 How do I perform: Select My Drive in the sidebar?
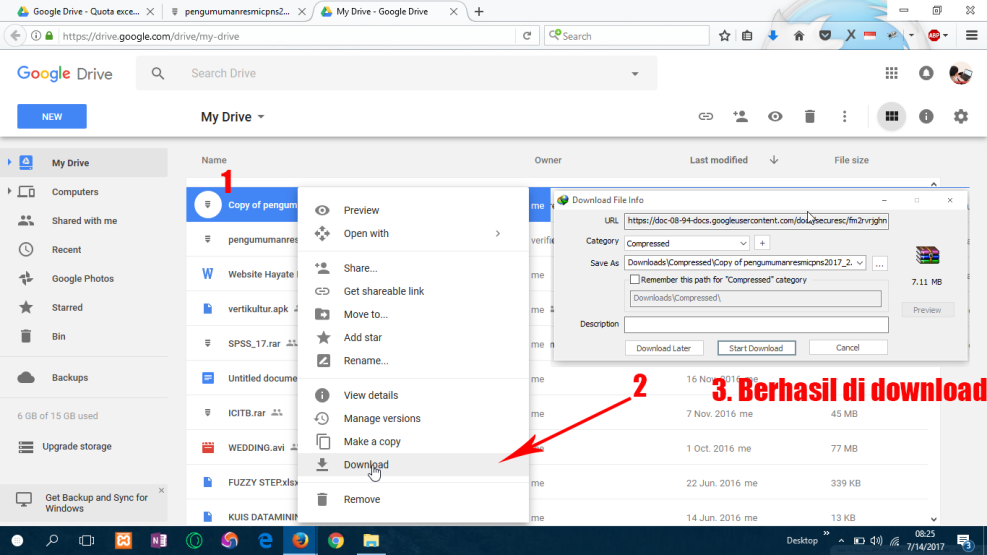pyautogui.click(x=84, y=163)
